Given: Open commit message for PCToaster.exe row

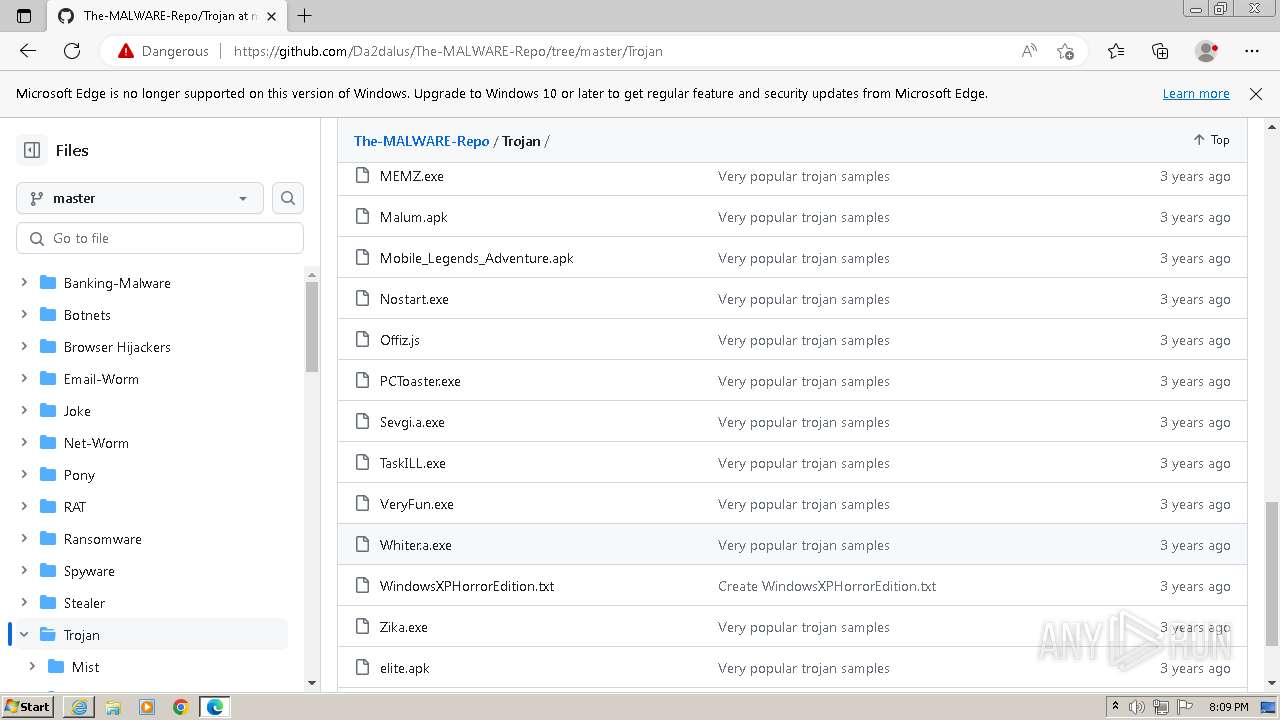Looking at the screenshot, I should pos(803,381).
